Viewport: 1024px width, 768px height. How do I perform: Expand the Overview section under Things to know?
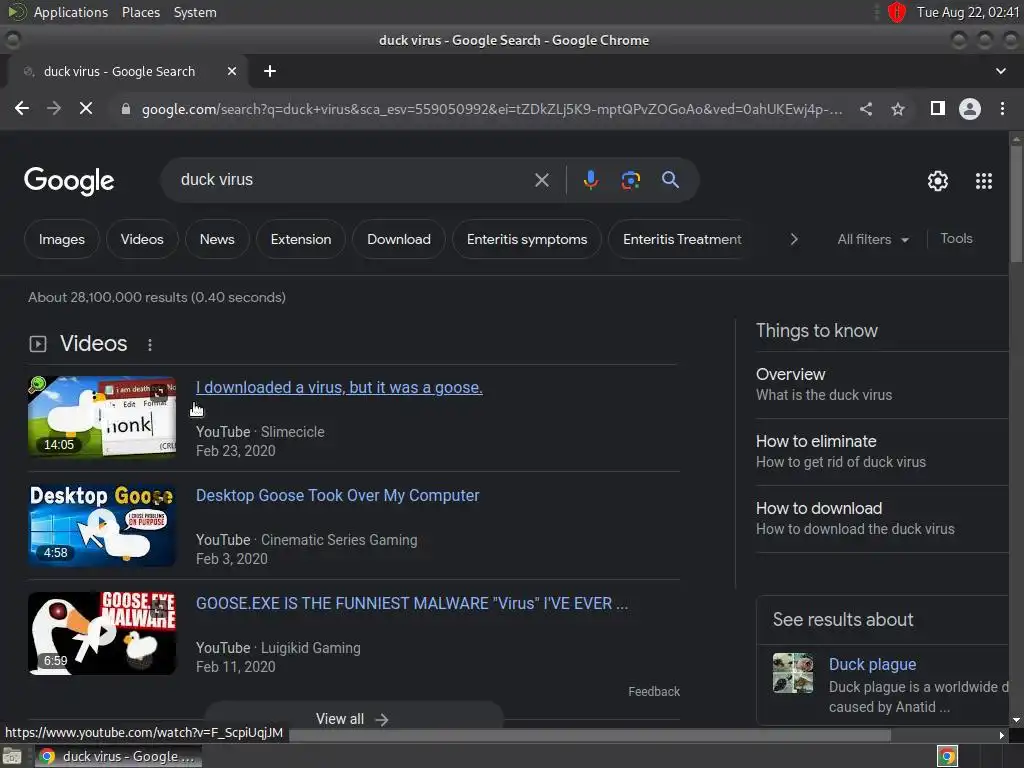tap(882, 384)
